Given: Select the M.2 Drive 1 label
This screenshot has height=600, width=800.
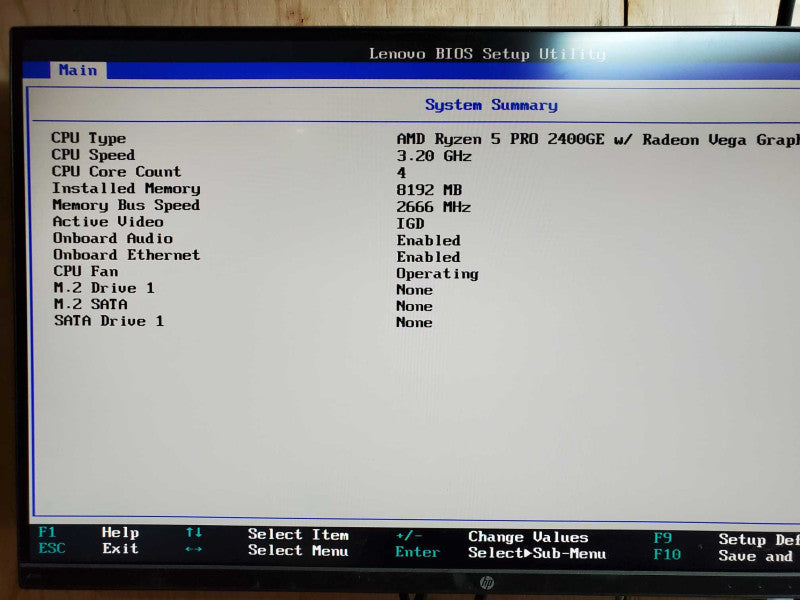Looking at the screenshot, I should 104,288.
